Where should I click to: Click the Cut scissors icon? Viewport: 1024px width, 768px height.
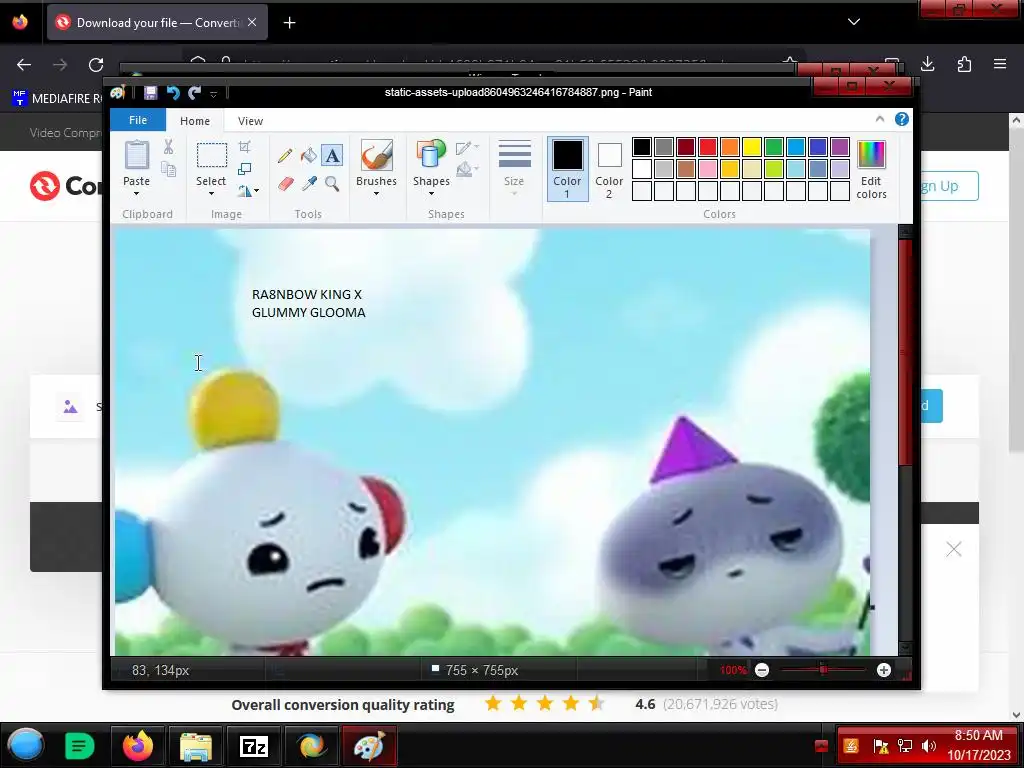coord(168,147)
